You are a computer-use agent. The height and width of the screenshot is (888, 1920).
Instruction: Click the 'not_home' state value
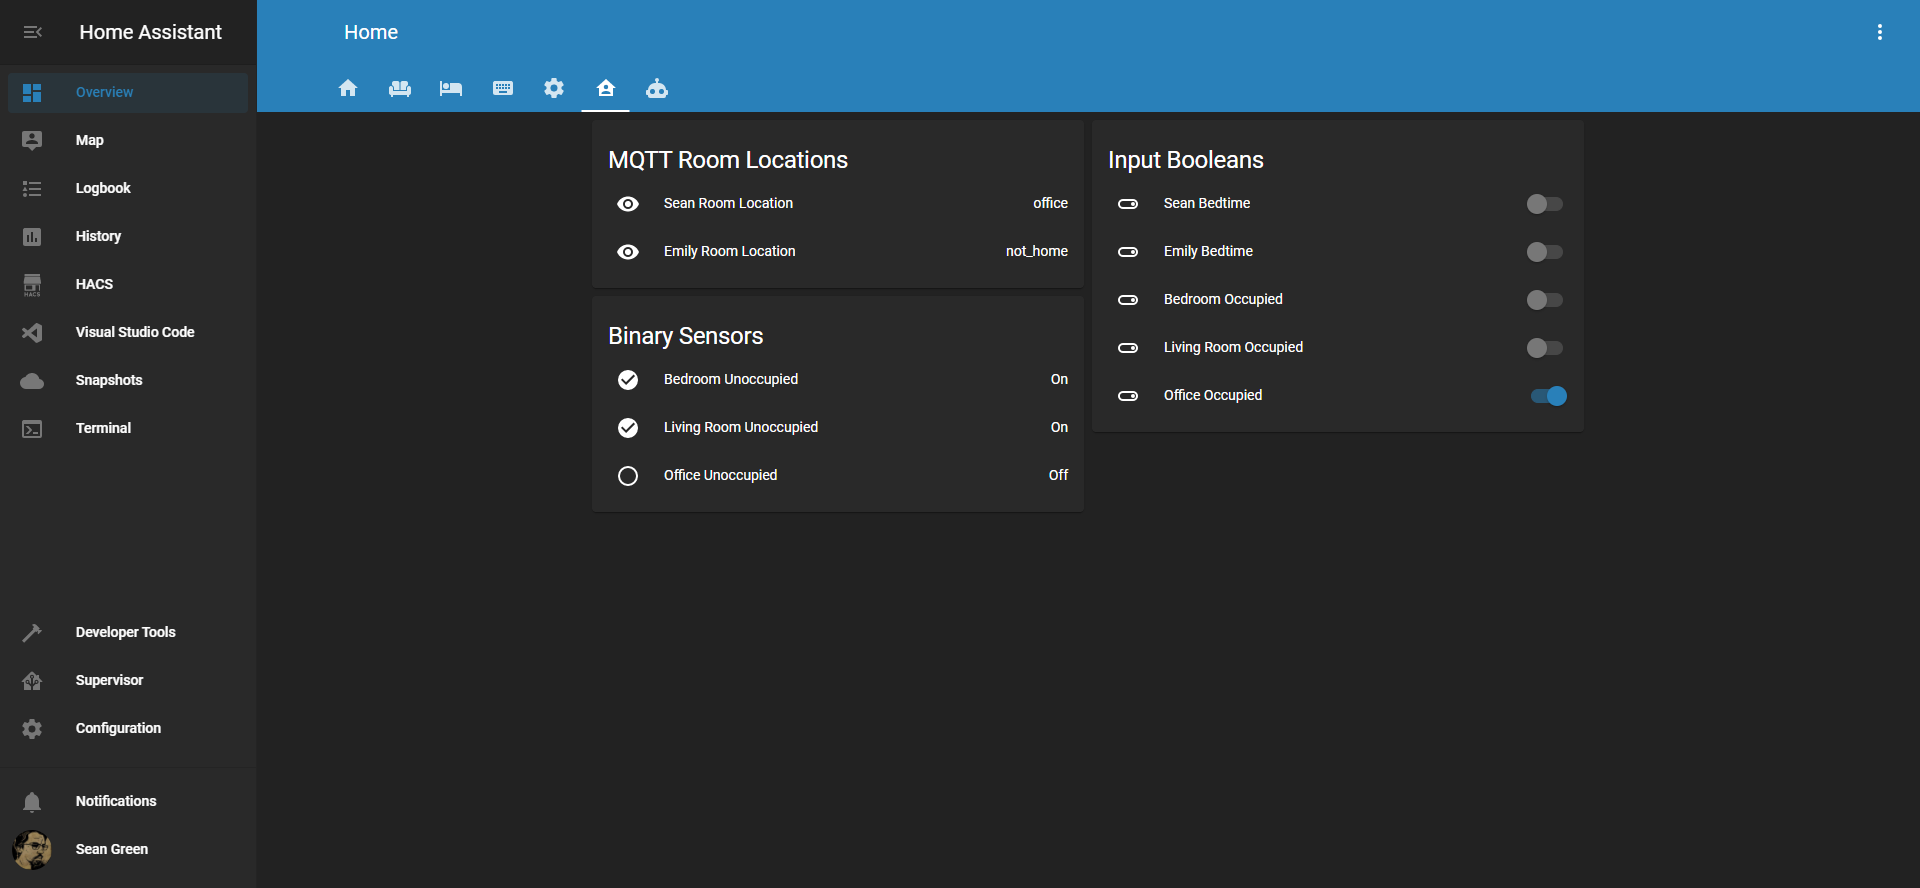coord(1036,251)
